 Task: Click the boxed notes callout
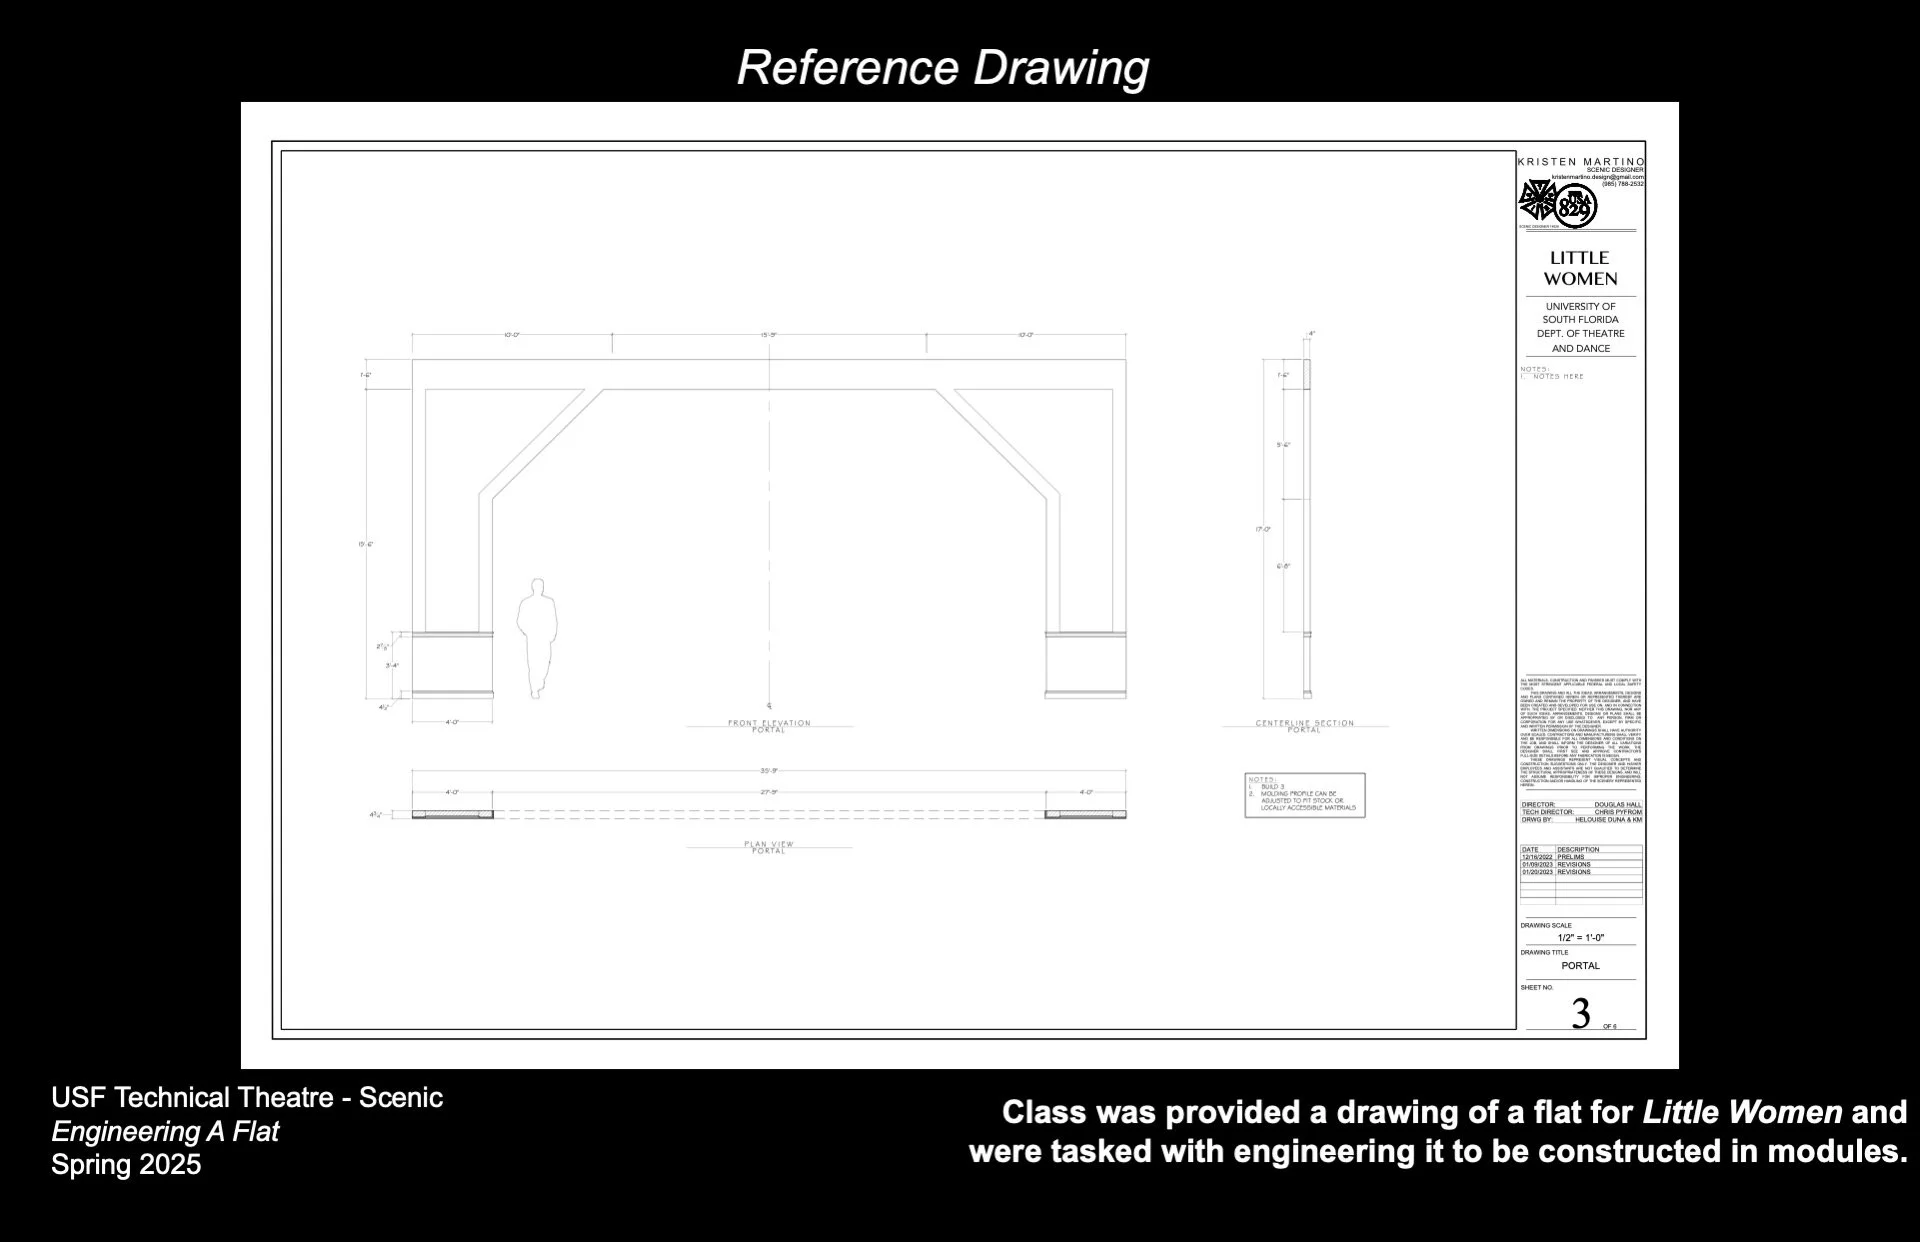pyautogui.click(x=1304, y=795)
